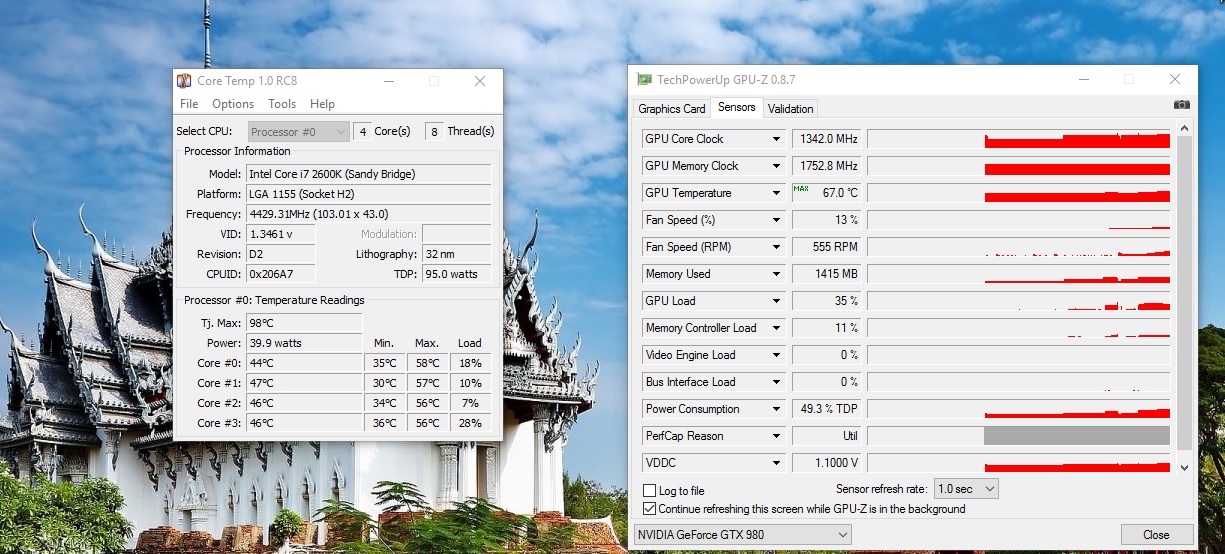Click the PerfCap Reason gray graph bar
This screenshot has width=1225, height=554.
tap(1076, 436)
